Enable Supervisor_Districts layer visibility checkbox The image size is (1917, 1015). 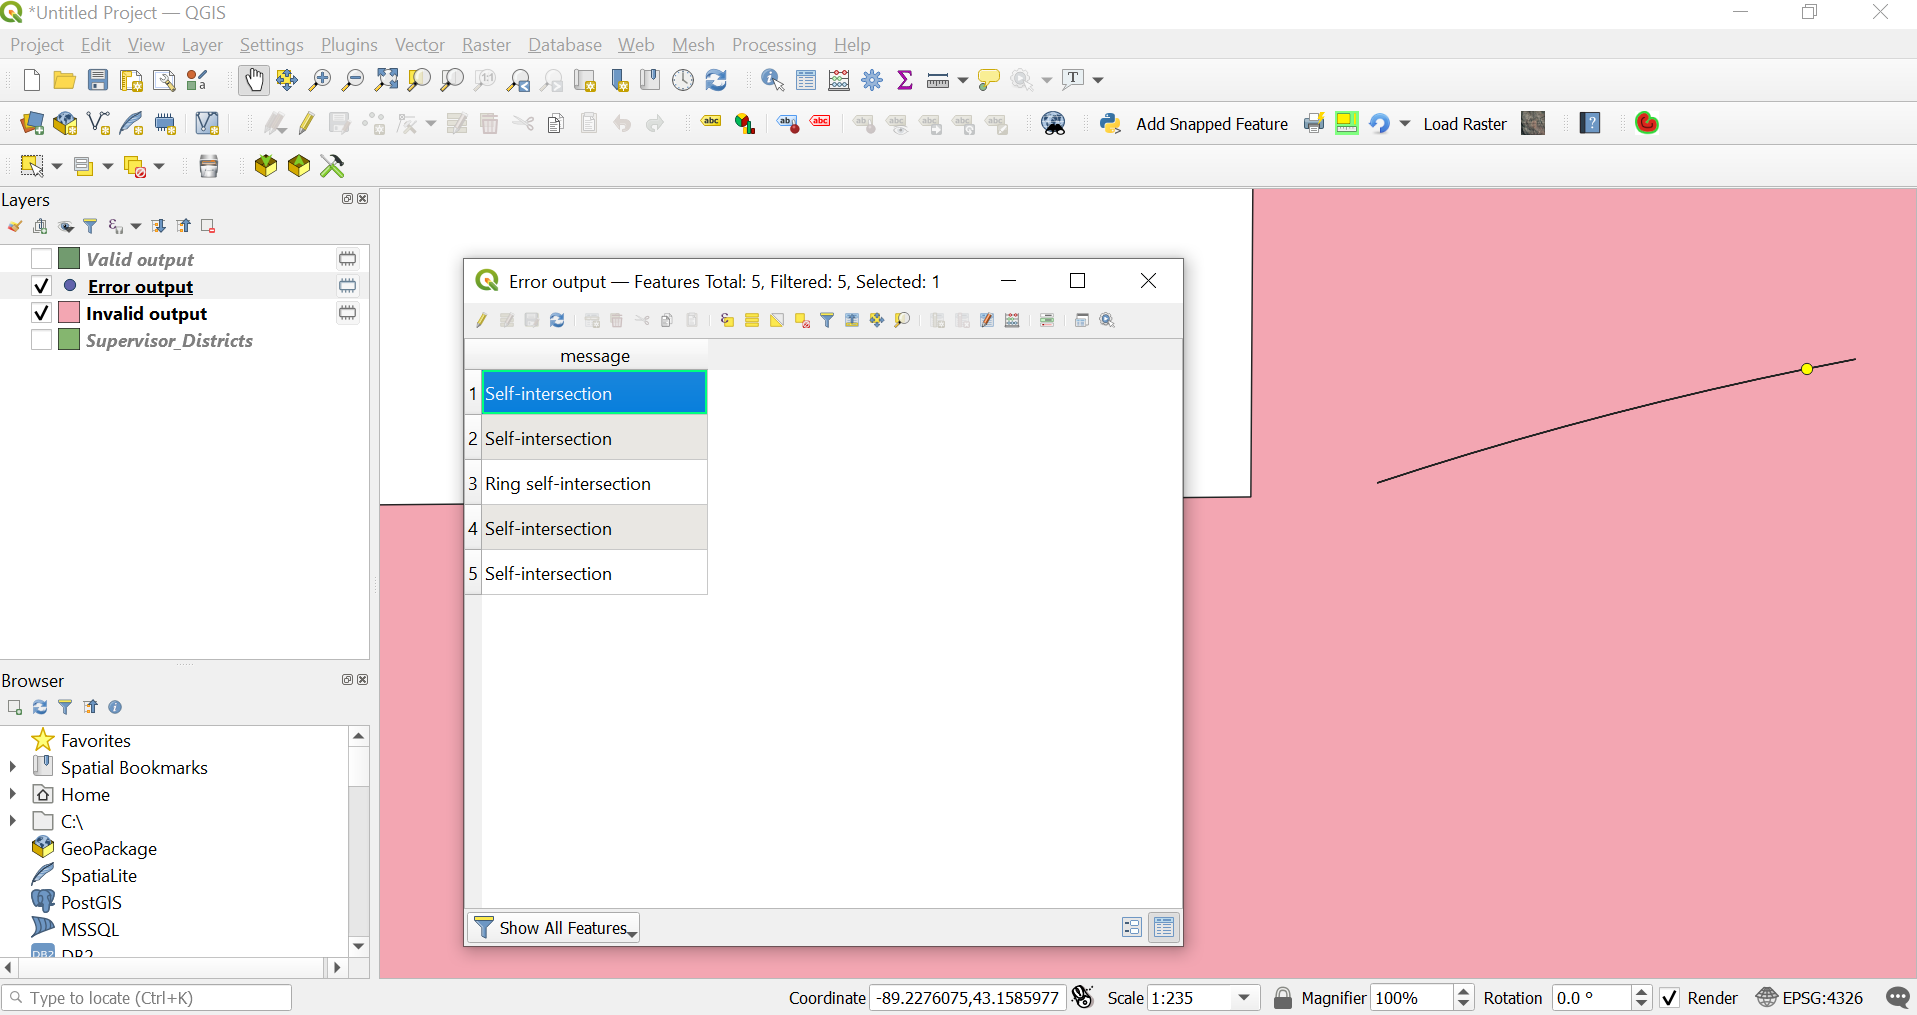point(41,340)
